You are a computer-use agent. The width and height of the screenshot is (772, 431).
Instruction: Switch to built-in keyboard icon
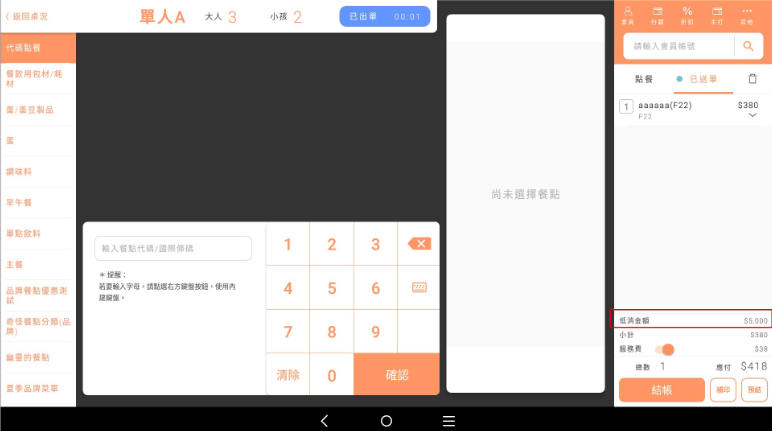tap(419, 288)
